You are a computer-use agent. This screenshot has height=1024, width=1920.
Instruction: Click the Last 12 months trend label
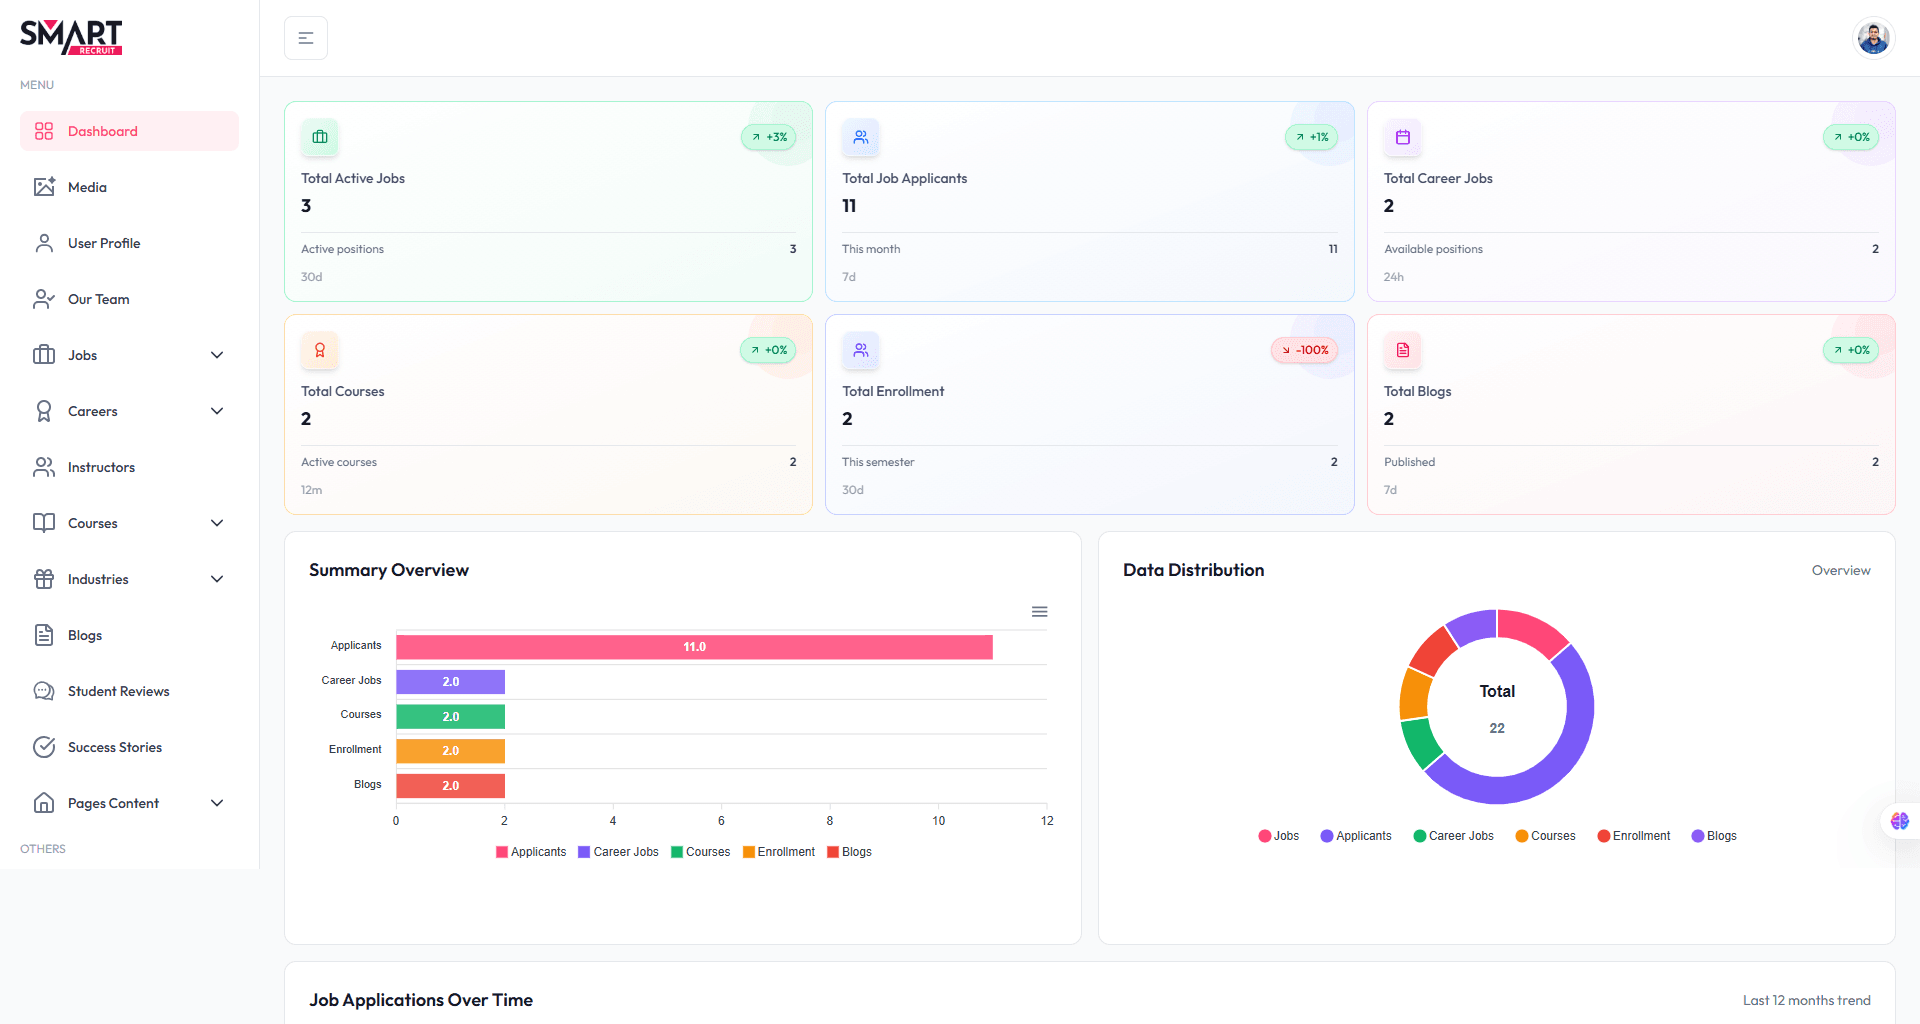[1806, 999]
